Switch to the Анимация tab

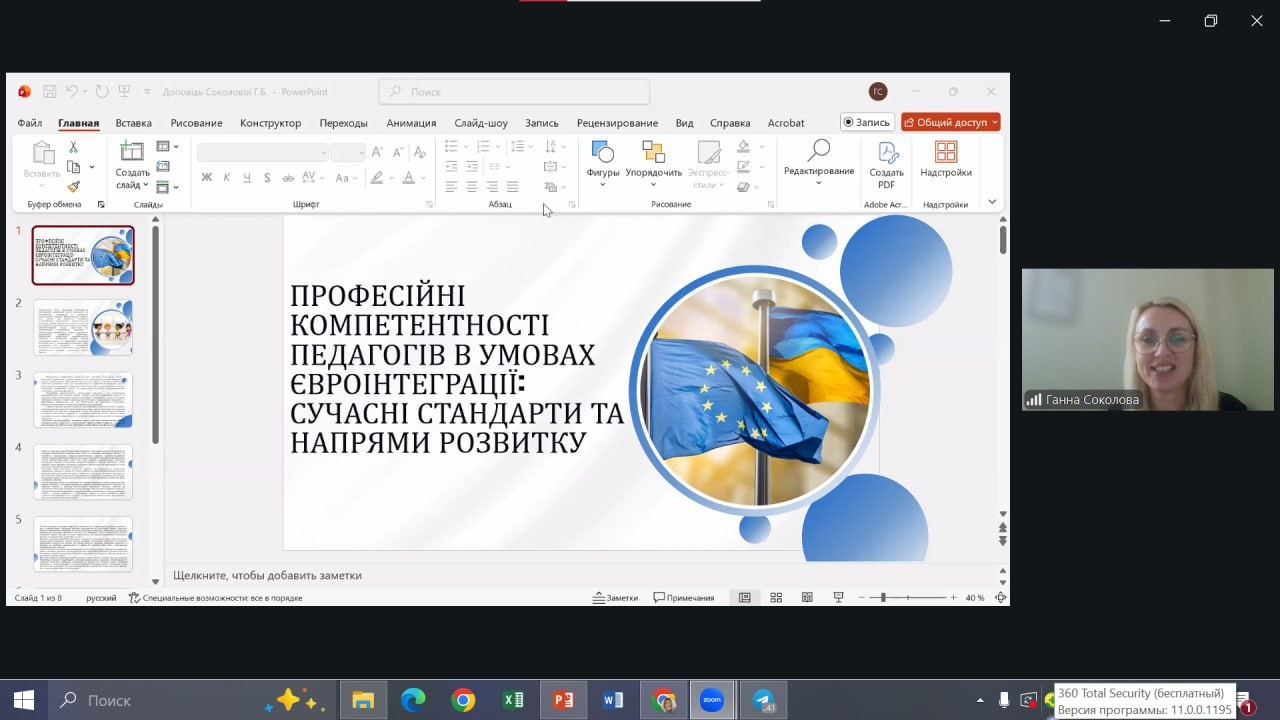point(411,123)
